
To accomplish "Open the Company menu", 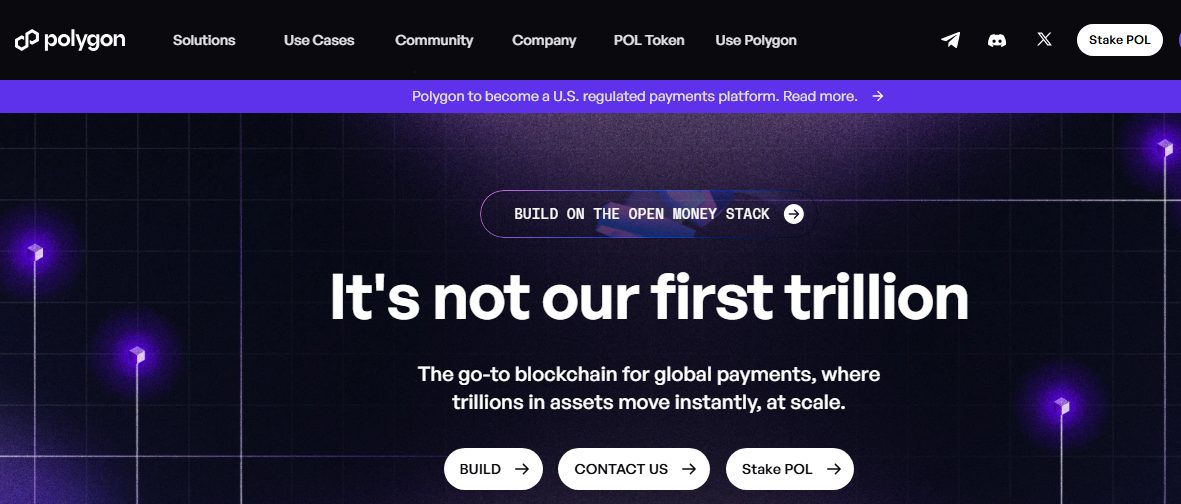I will pos(544,40).
